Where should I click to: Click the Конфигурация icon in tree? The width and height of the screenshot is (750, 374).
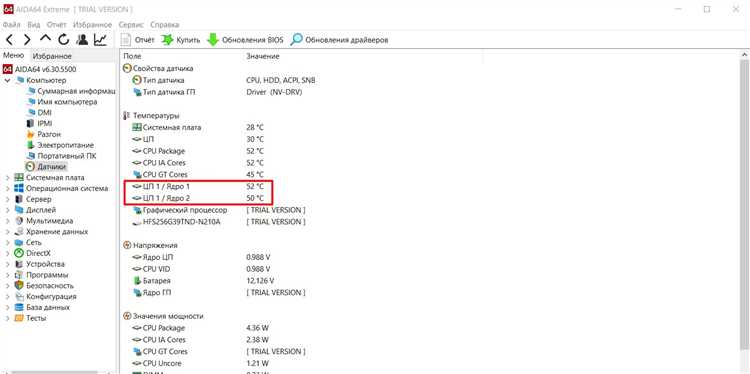[x=19, y=297]
